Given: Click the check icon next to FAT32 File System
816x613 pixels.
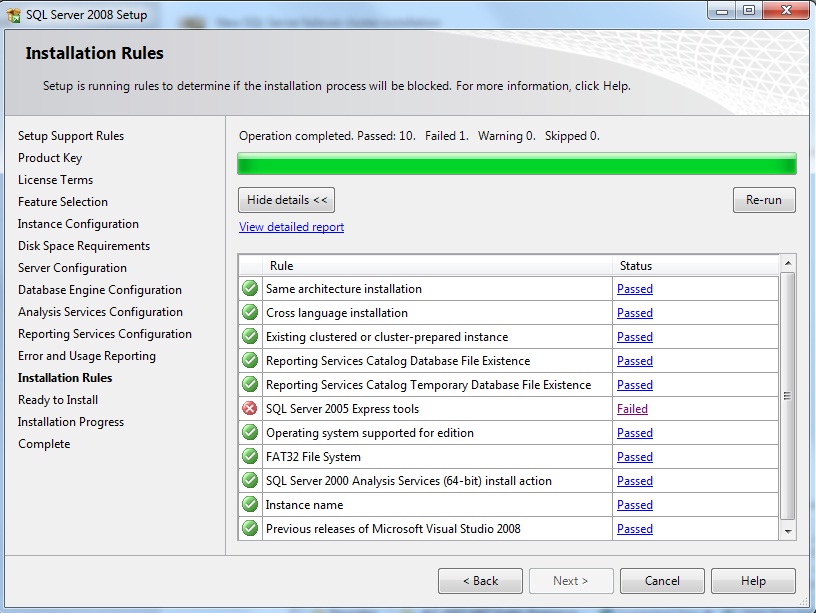Looking at the screenshot, I should (x=250, y=456).
